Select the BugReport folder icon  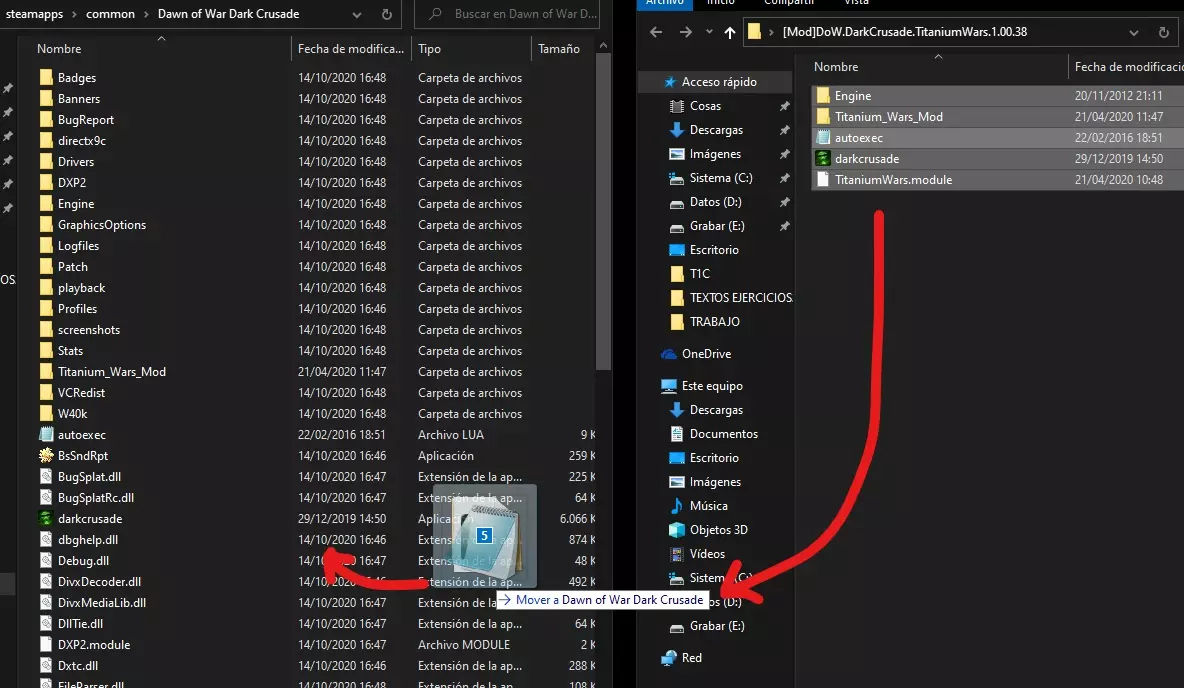(46, 119)
